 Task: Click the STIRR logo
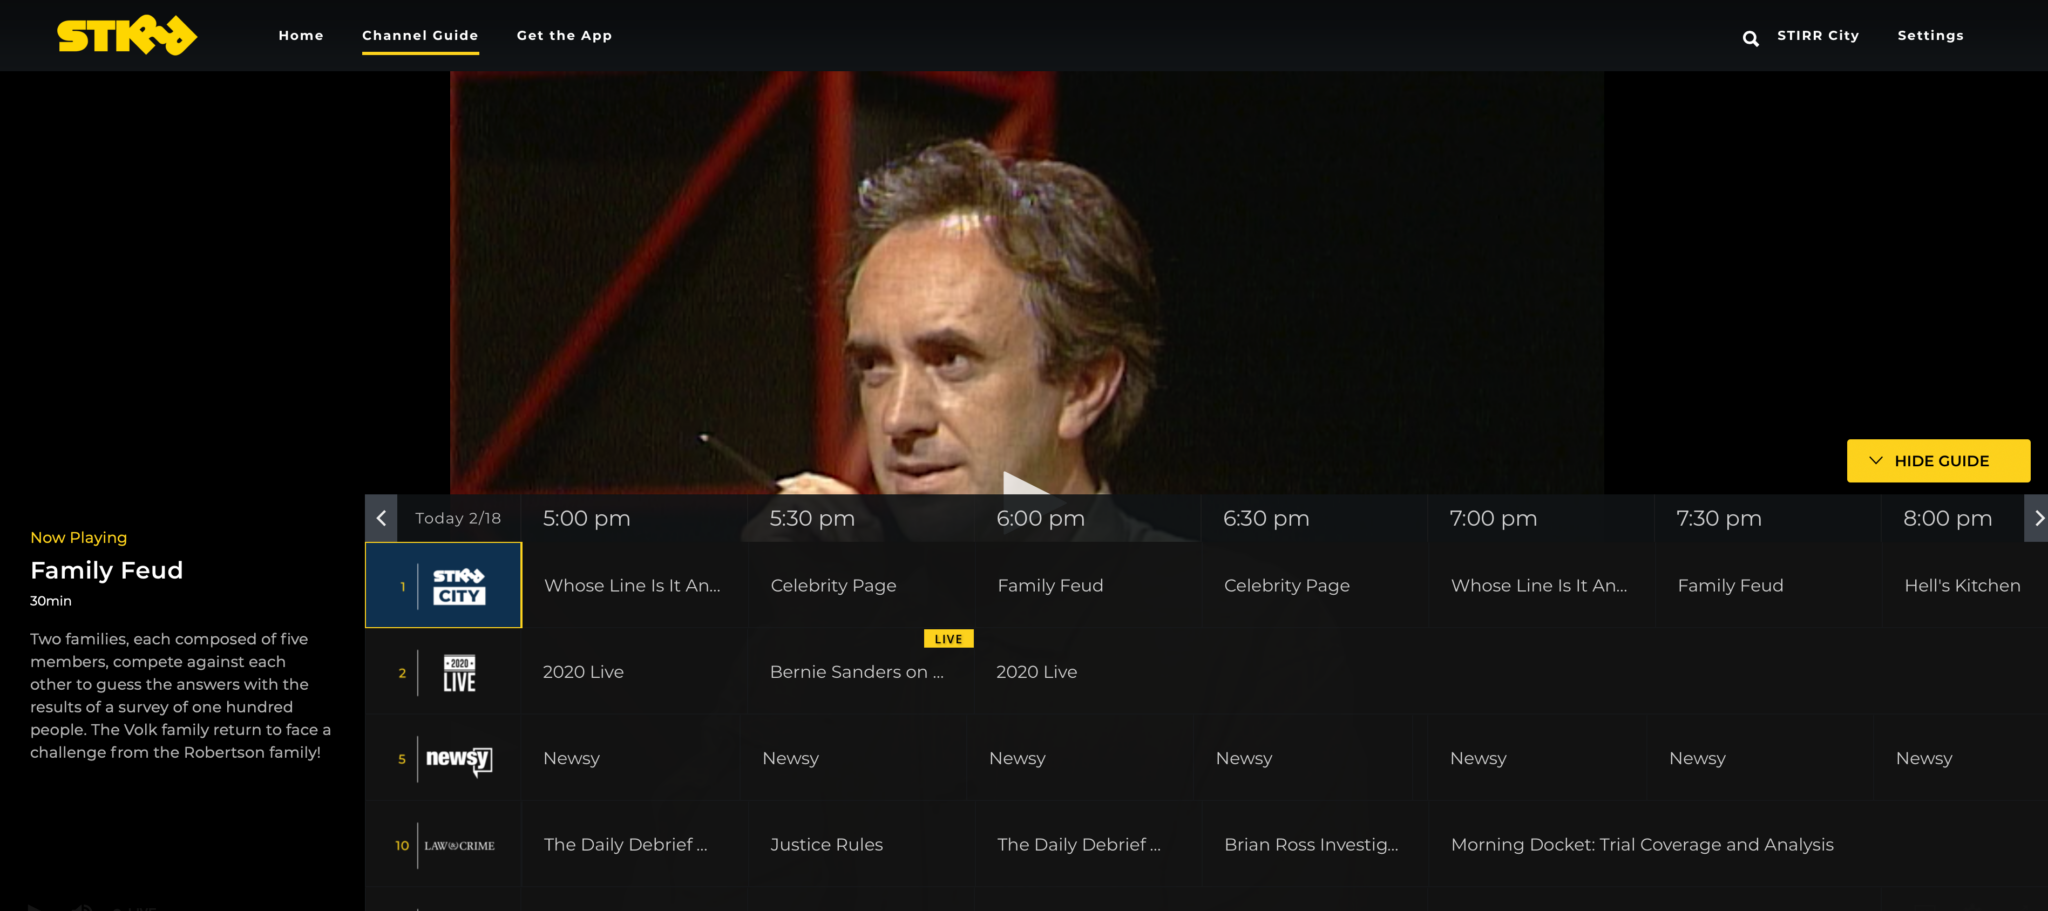(x=127, y=36)
